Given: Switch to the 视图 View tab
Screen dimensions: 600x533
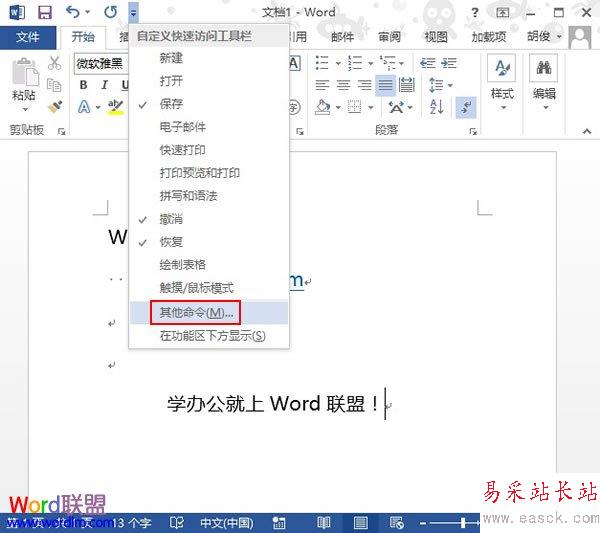Looking at the screenshot, I should [x=436, y=37].
